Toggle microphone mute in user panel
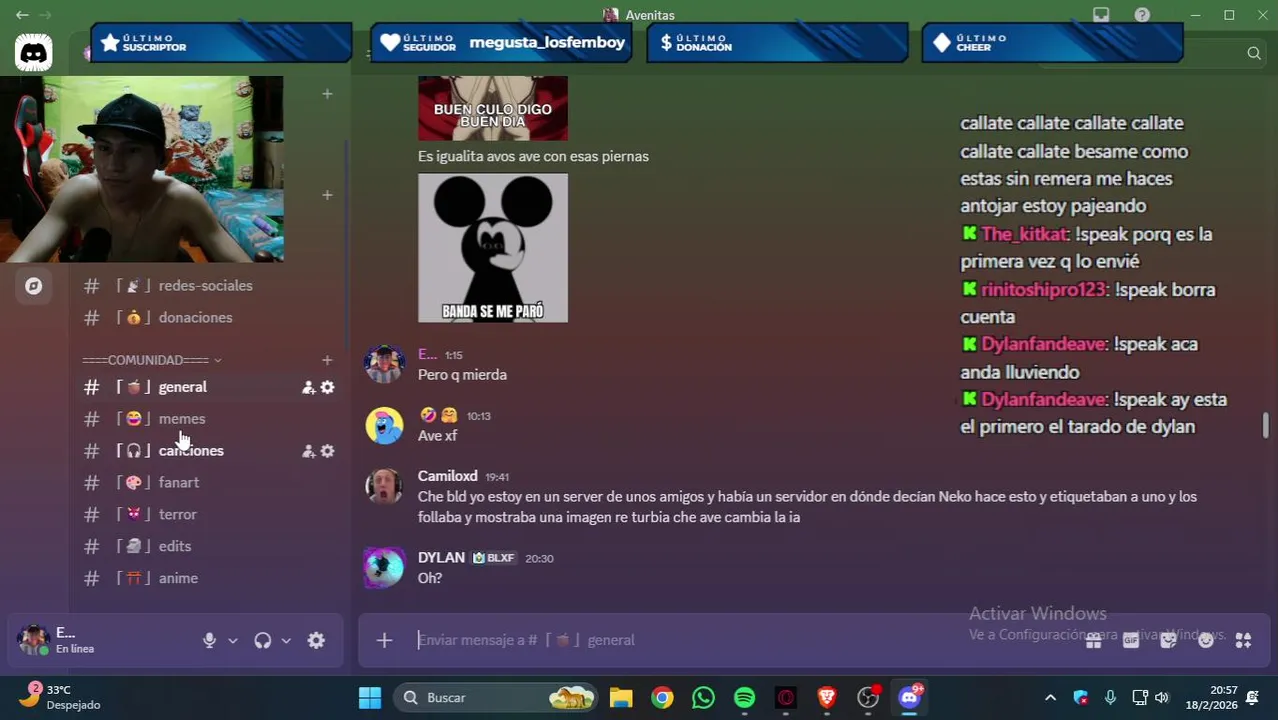The width and height of the screenshot is (1278, 720). pyautogui.click(x=209, y=640)
